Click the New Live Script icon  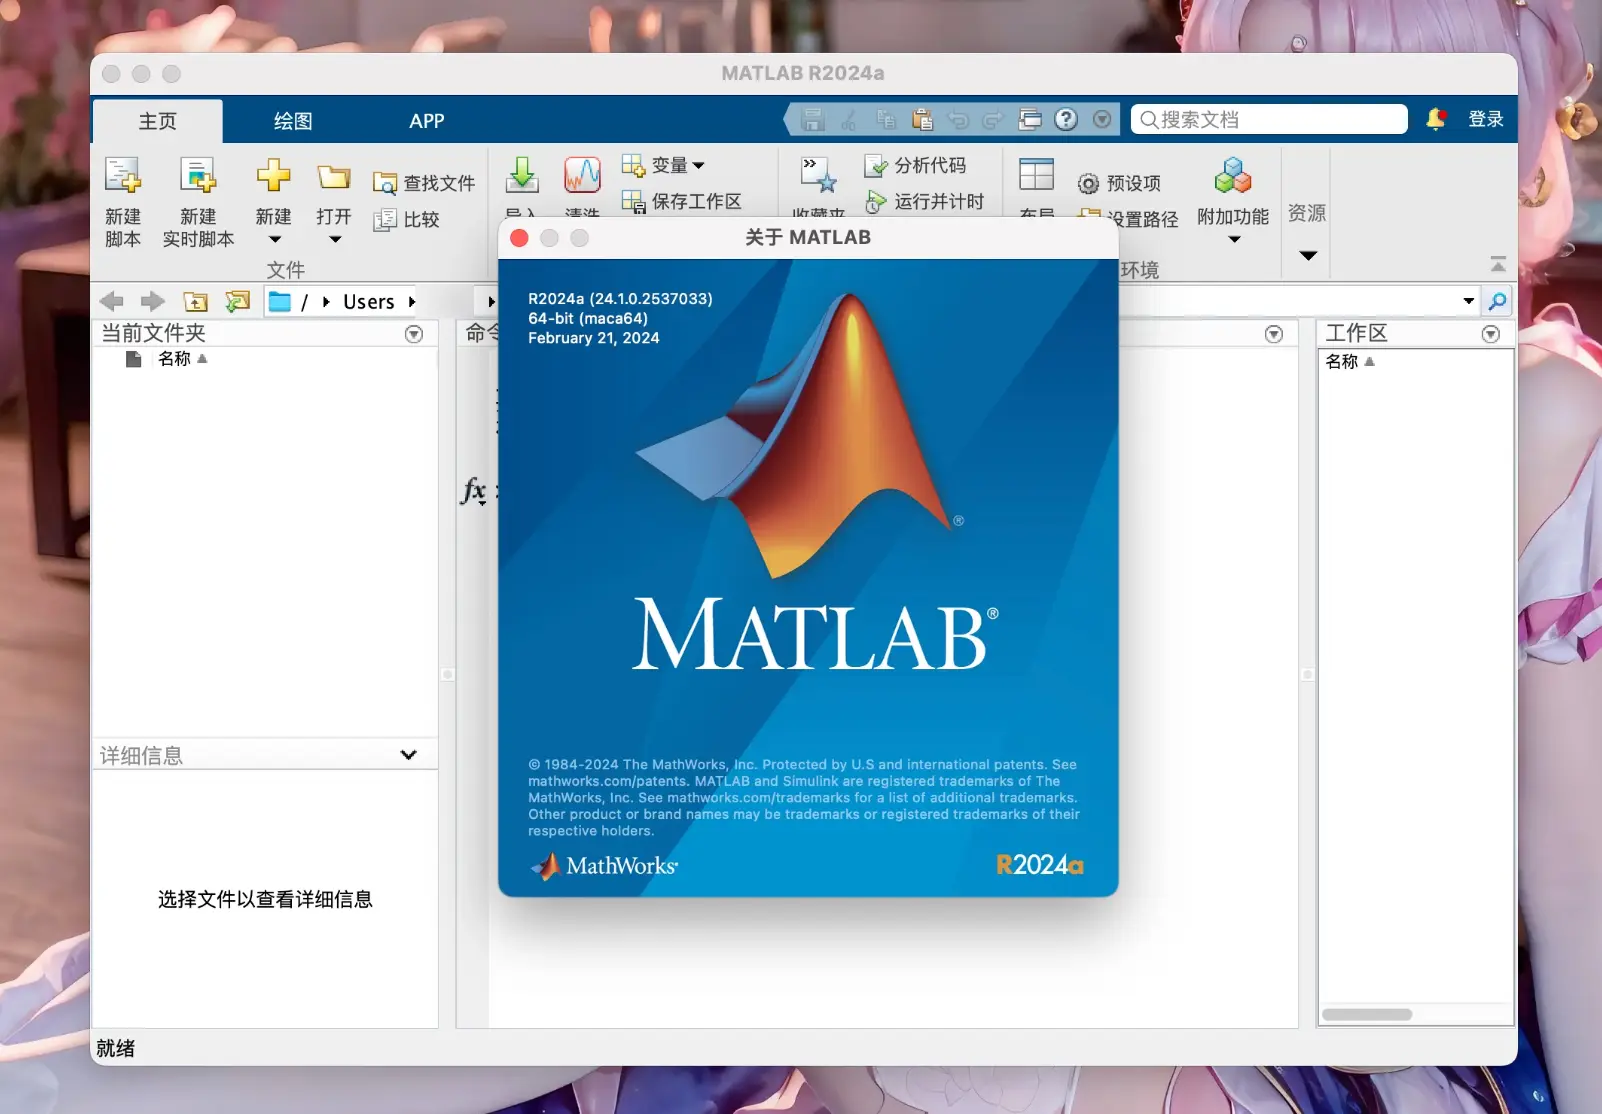[198, 177]
